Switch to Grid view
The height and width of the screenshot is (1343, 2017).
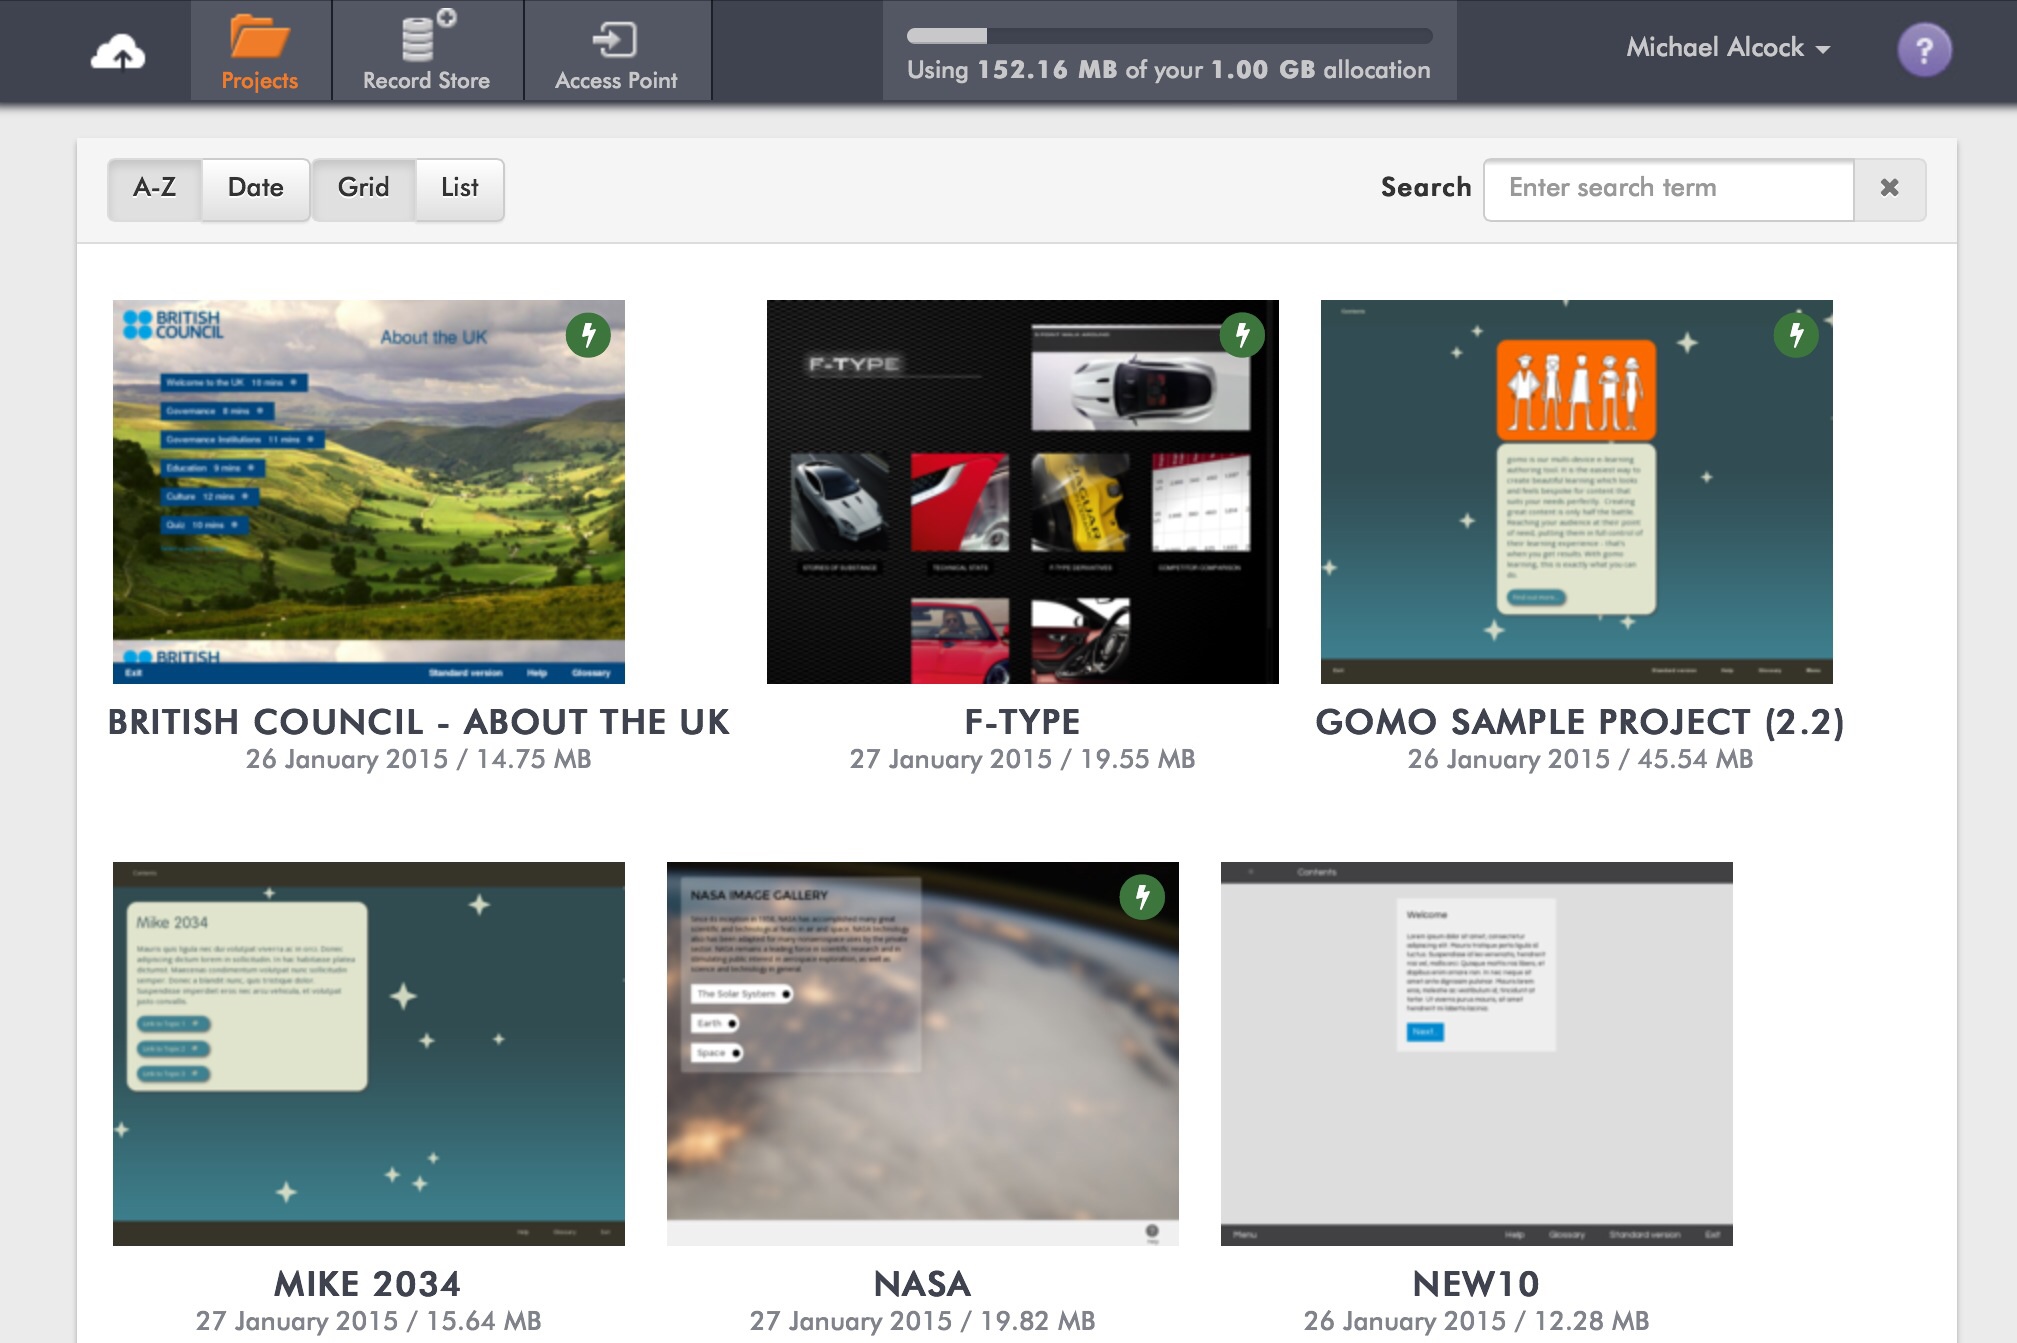click(364, 188)
